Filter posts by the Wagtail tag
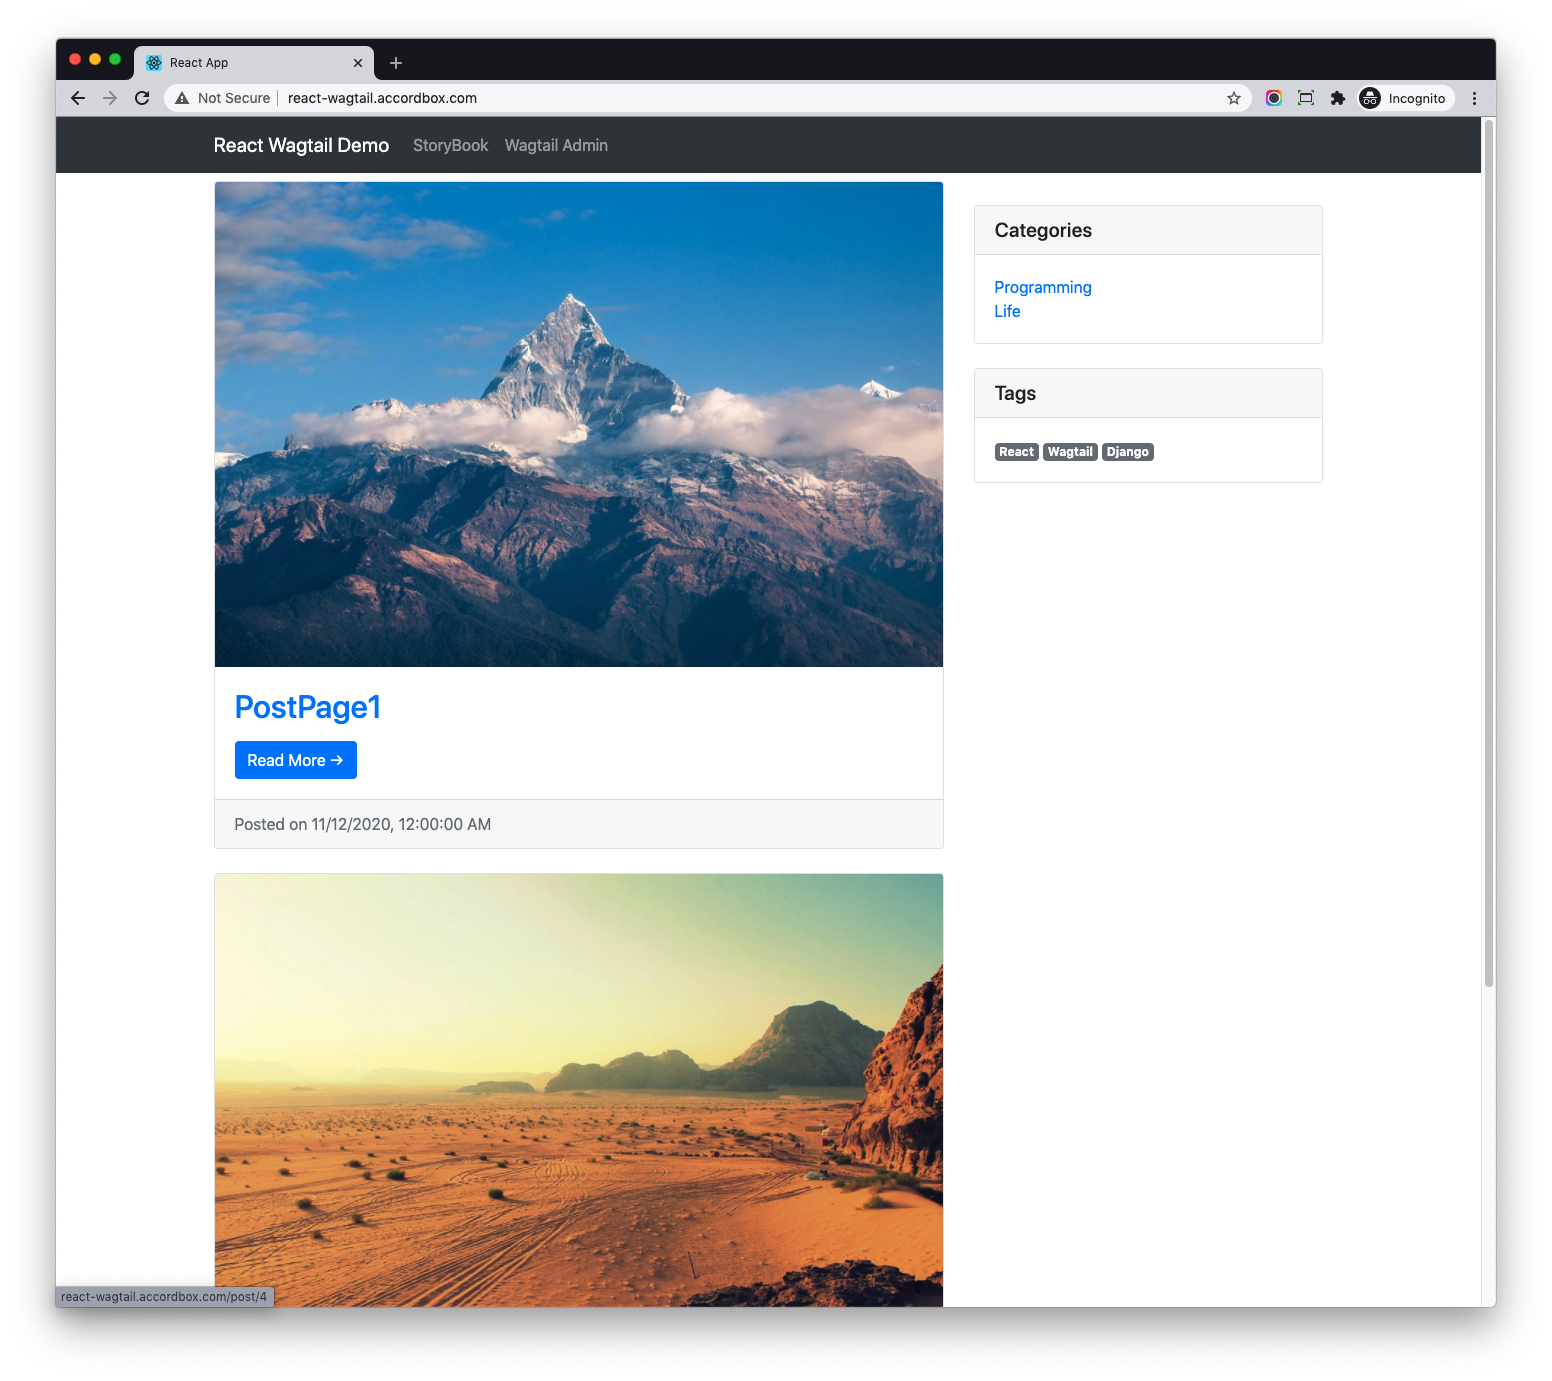The height and width of the screenshot is (1381, 1552). pyautogui.click(x=1070, y=452)
